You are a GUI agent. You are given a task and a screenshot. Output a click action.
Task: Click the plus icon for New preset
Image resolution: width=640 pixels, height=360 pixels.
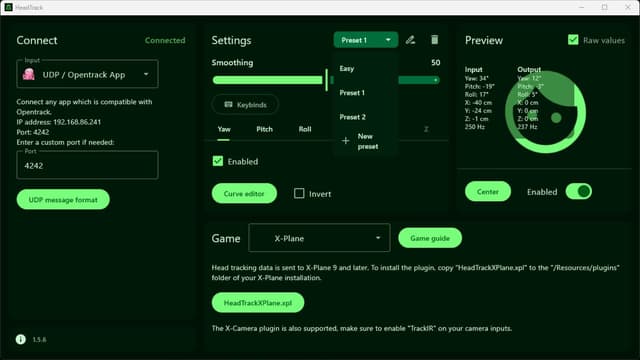(x=345, y=141)
